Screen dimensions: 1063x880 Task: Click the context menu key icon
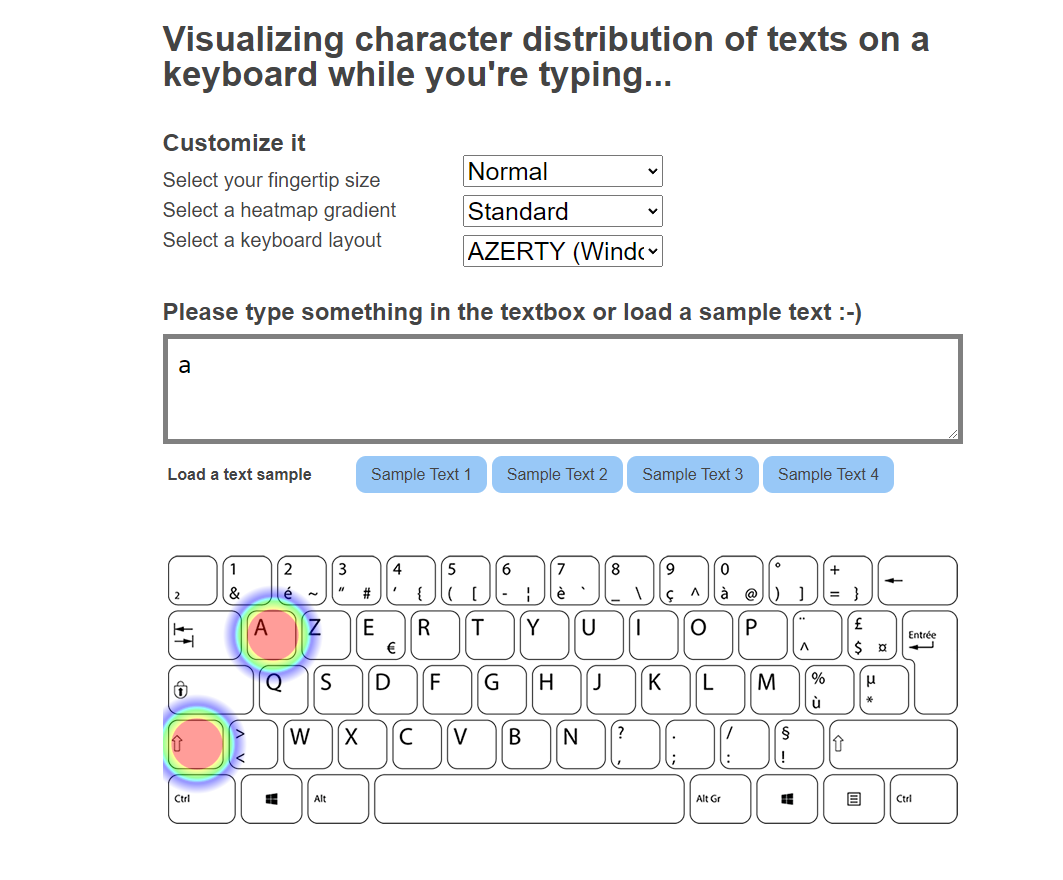[854, 799]
